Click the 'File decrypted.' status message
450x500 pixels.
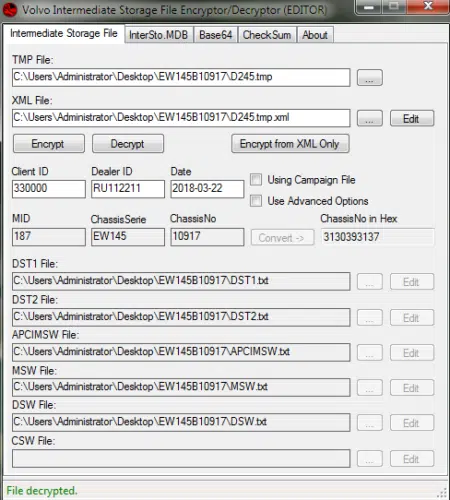[42, 491]
